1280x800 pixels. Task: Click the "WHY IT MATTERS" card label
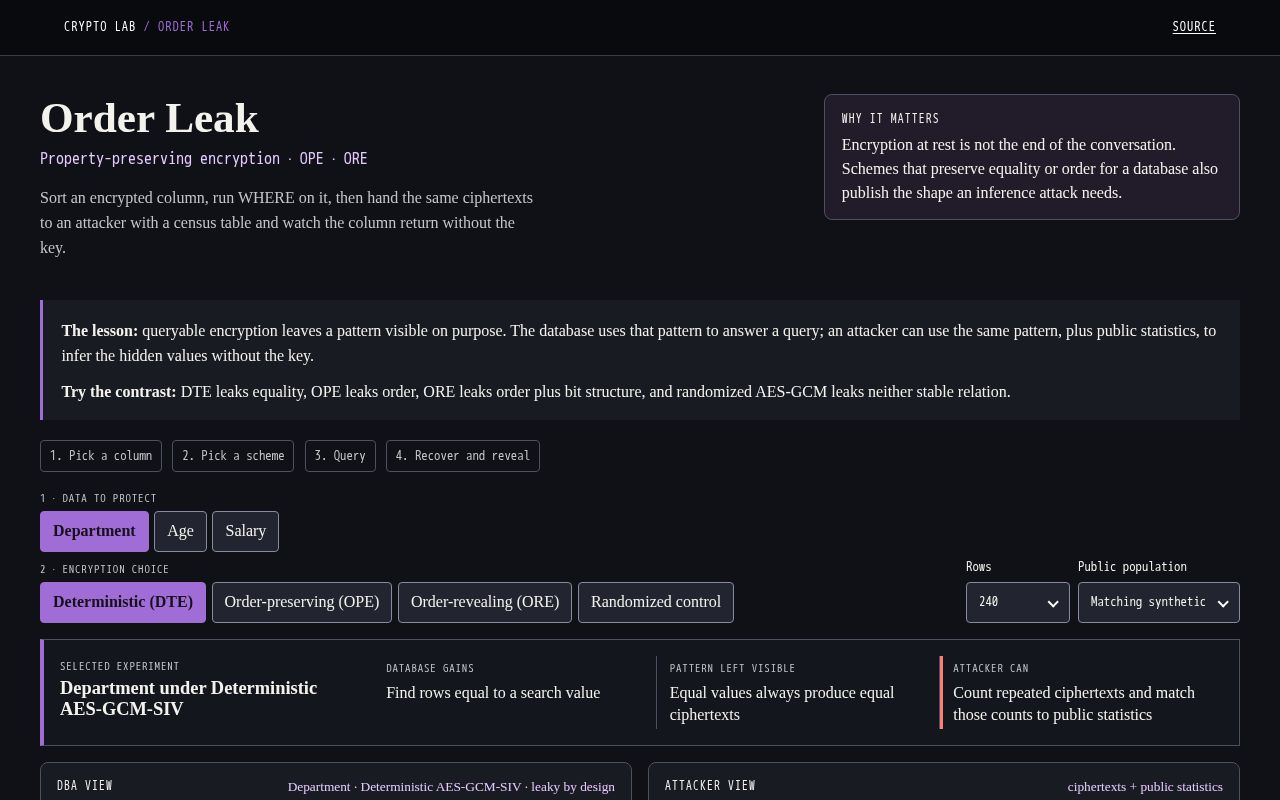point(891,119)
